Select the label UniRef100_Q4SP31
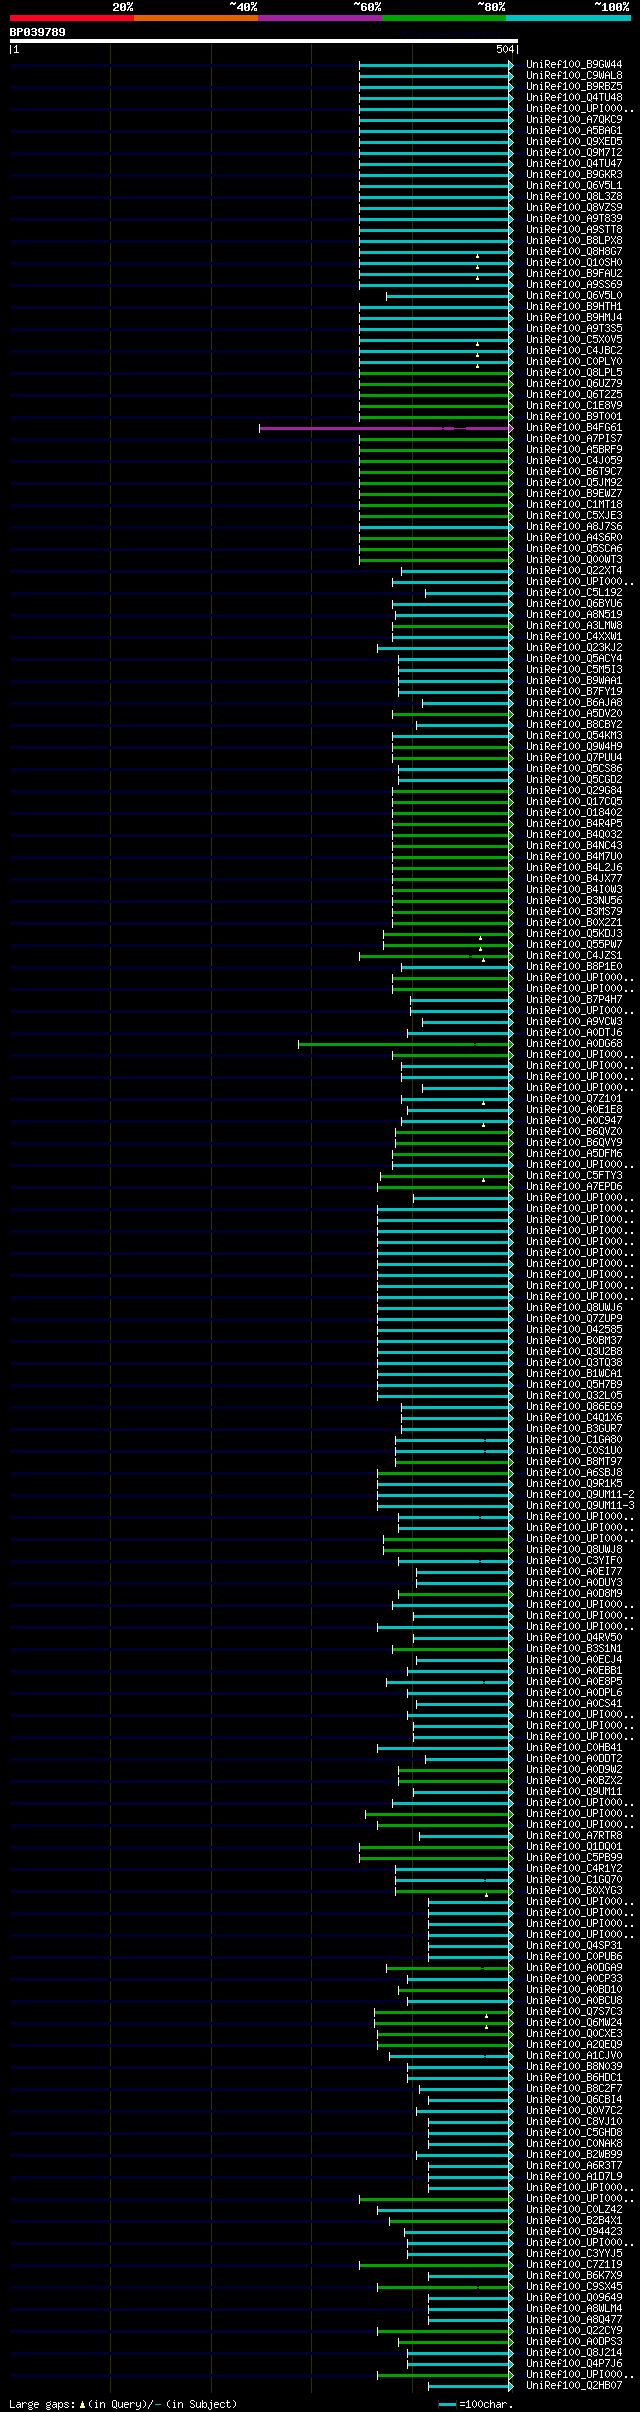Viewport: 640px width, 2412px height. coord(574,1946)
